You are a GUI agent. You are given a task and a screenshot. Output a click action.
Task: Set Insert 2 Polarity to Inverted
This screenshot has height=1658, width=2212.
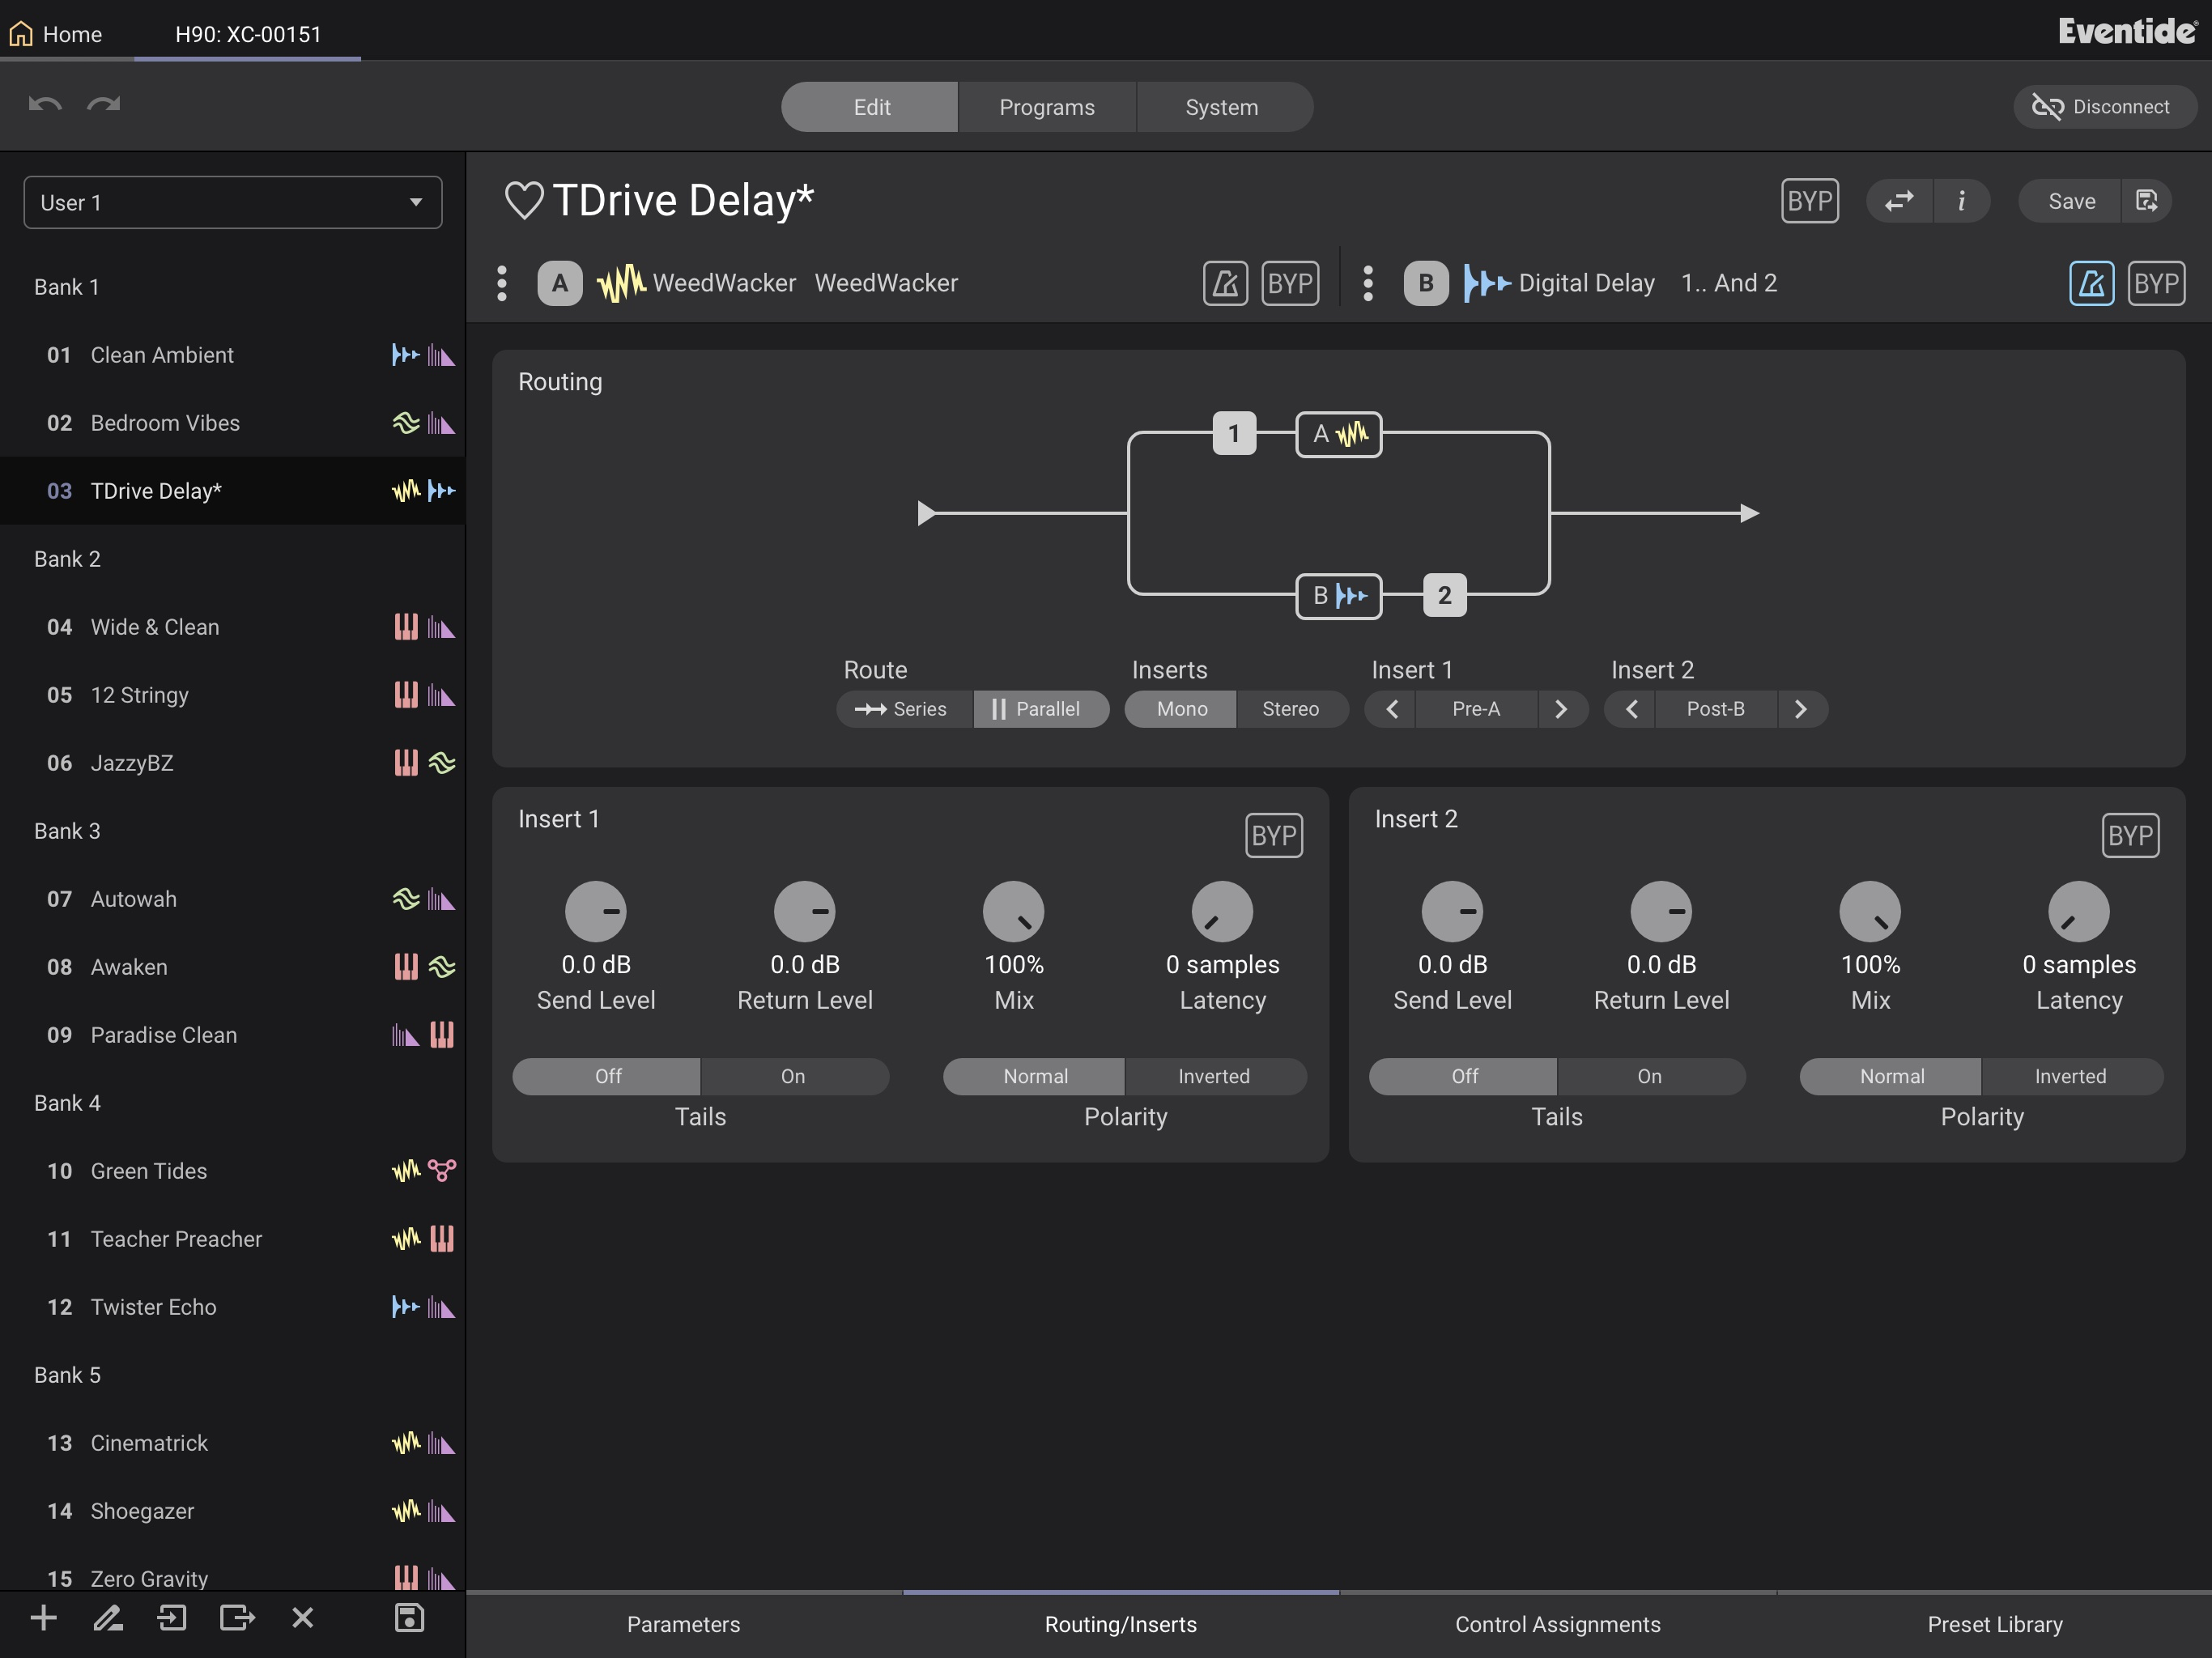[x=2071, y=1076]
